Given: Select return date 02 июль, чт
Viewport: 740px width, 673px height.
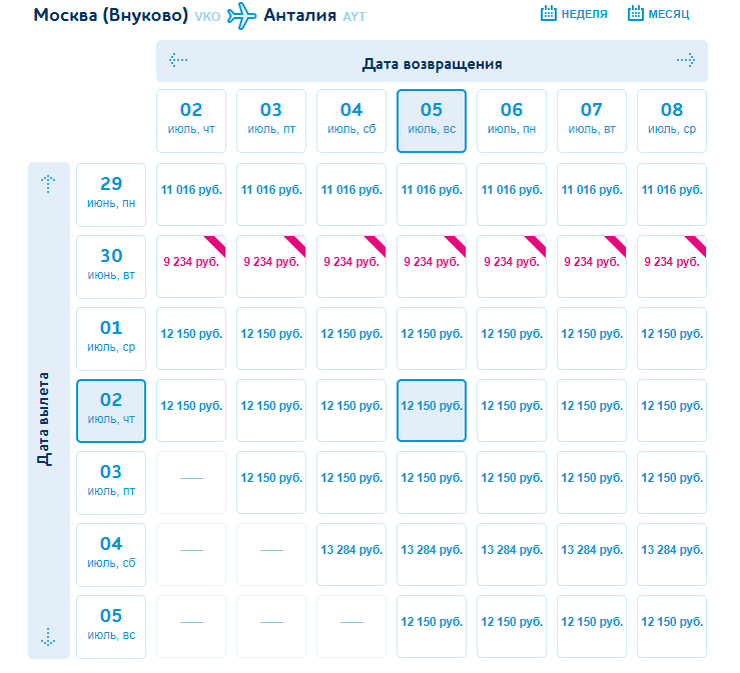Looking at the screenshot, I should 191,121.
